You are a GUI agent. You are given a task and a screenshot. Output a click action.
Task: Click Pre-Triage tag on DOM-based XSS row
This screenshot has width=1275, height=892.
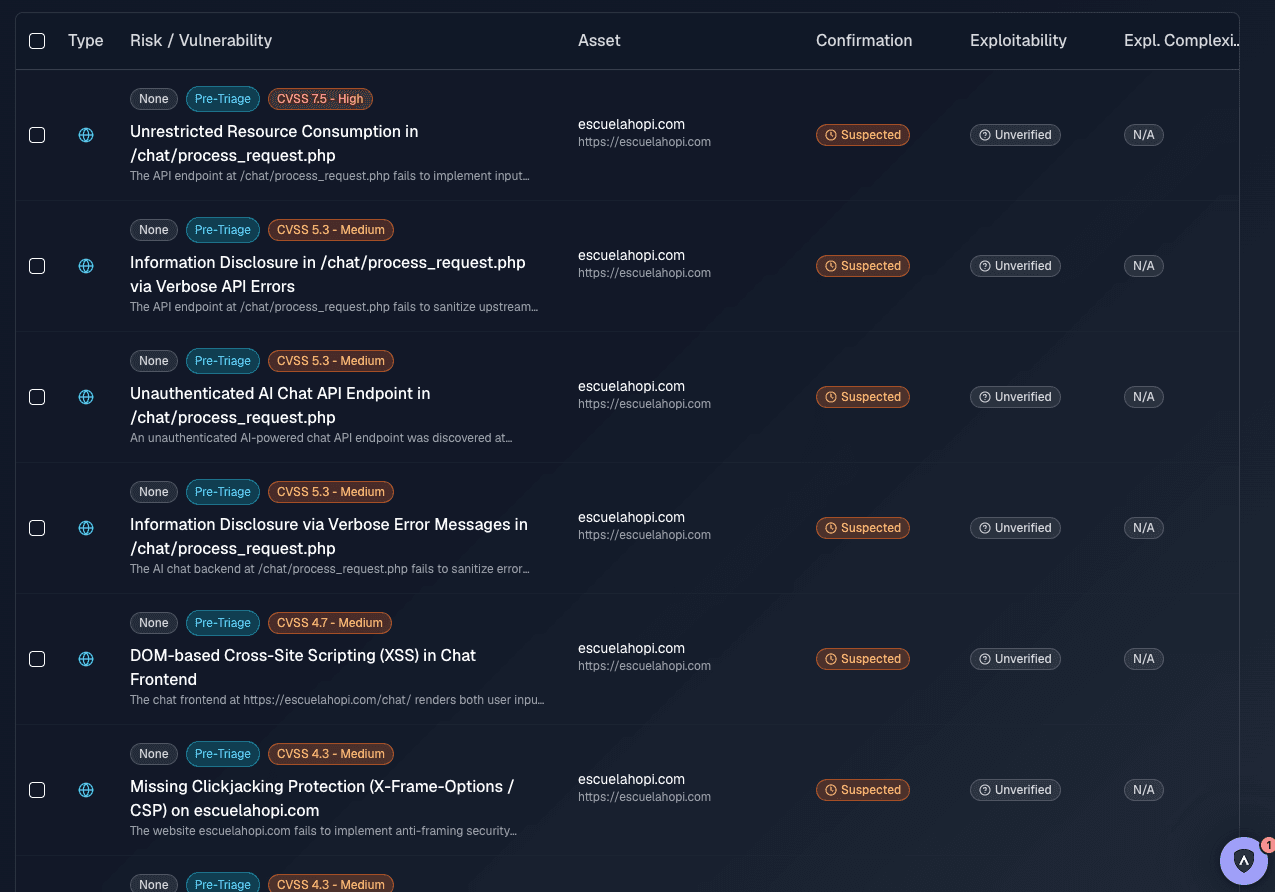click(x=223, y=623)
